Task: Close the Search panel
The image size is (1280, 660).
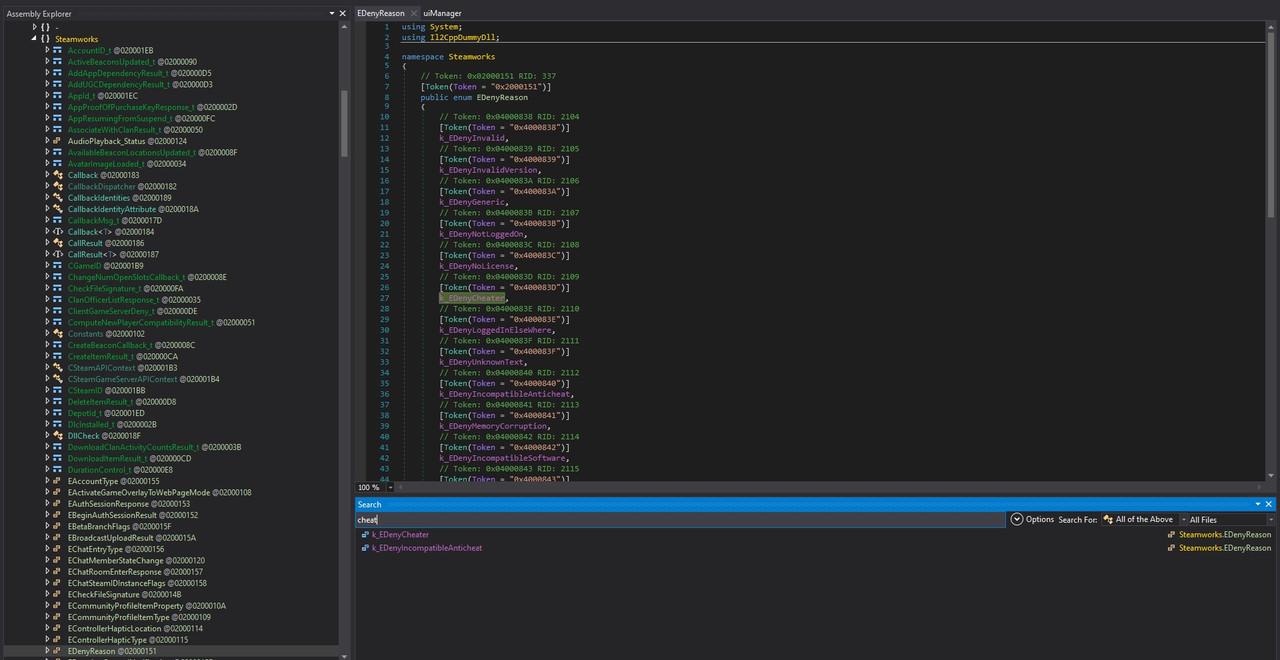Action: [x=1269, y=504]
